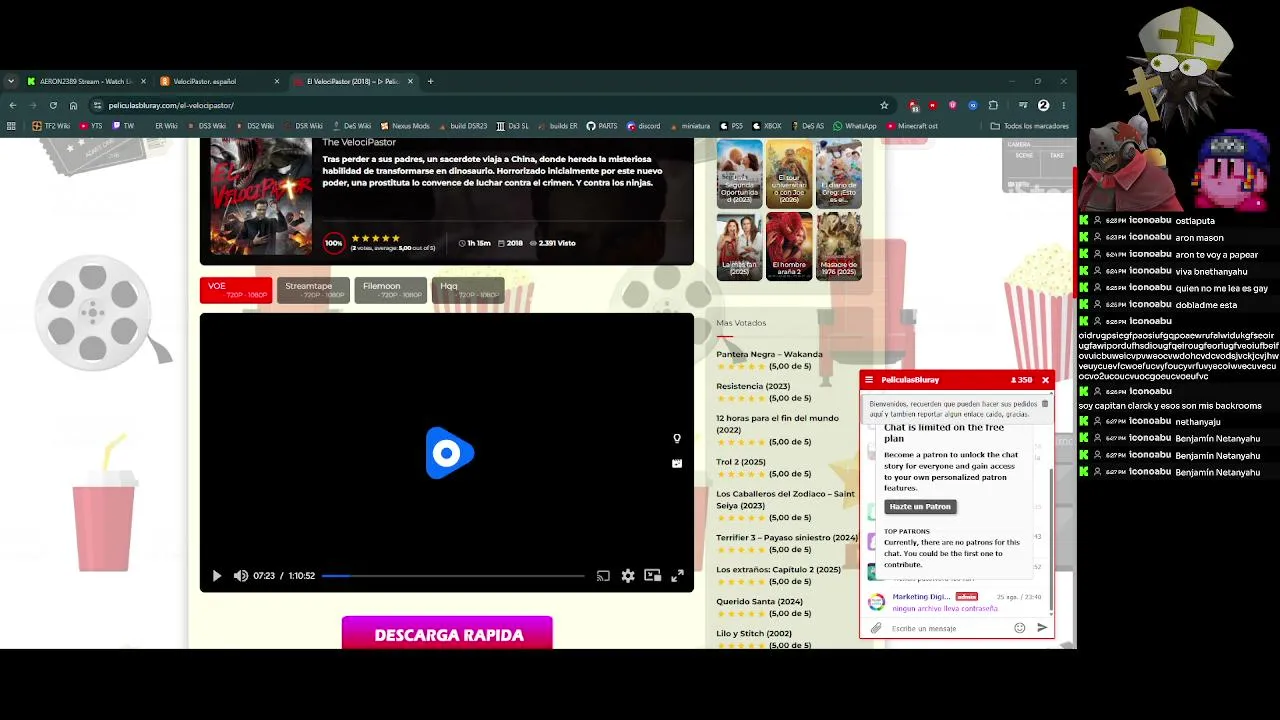Cast the video to another device
Image resolution: width=1280 pixels, height=720 pixels.
point(603,576)
